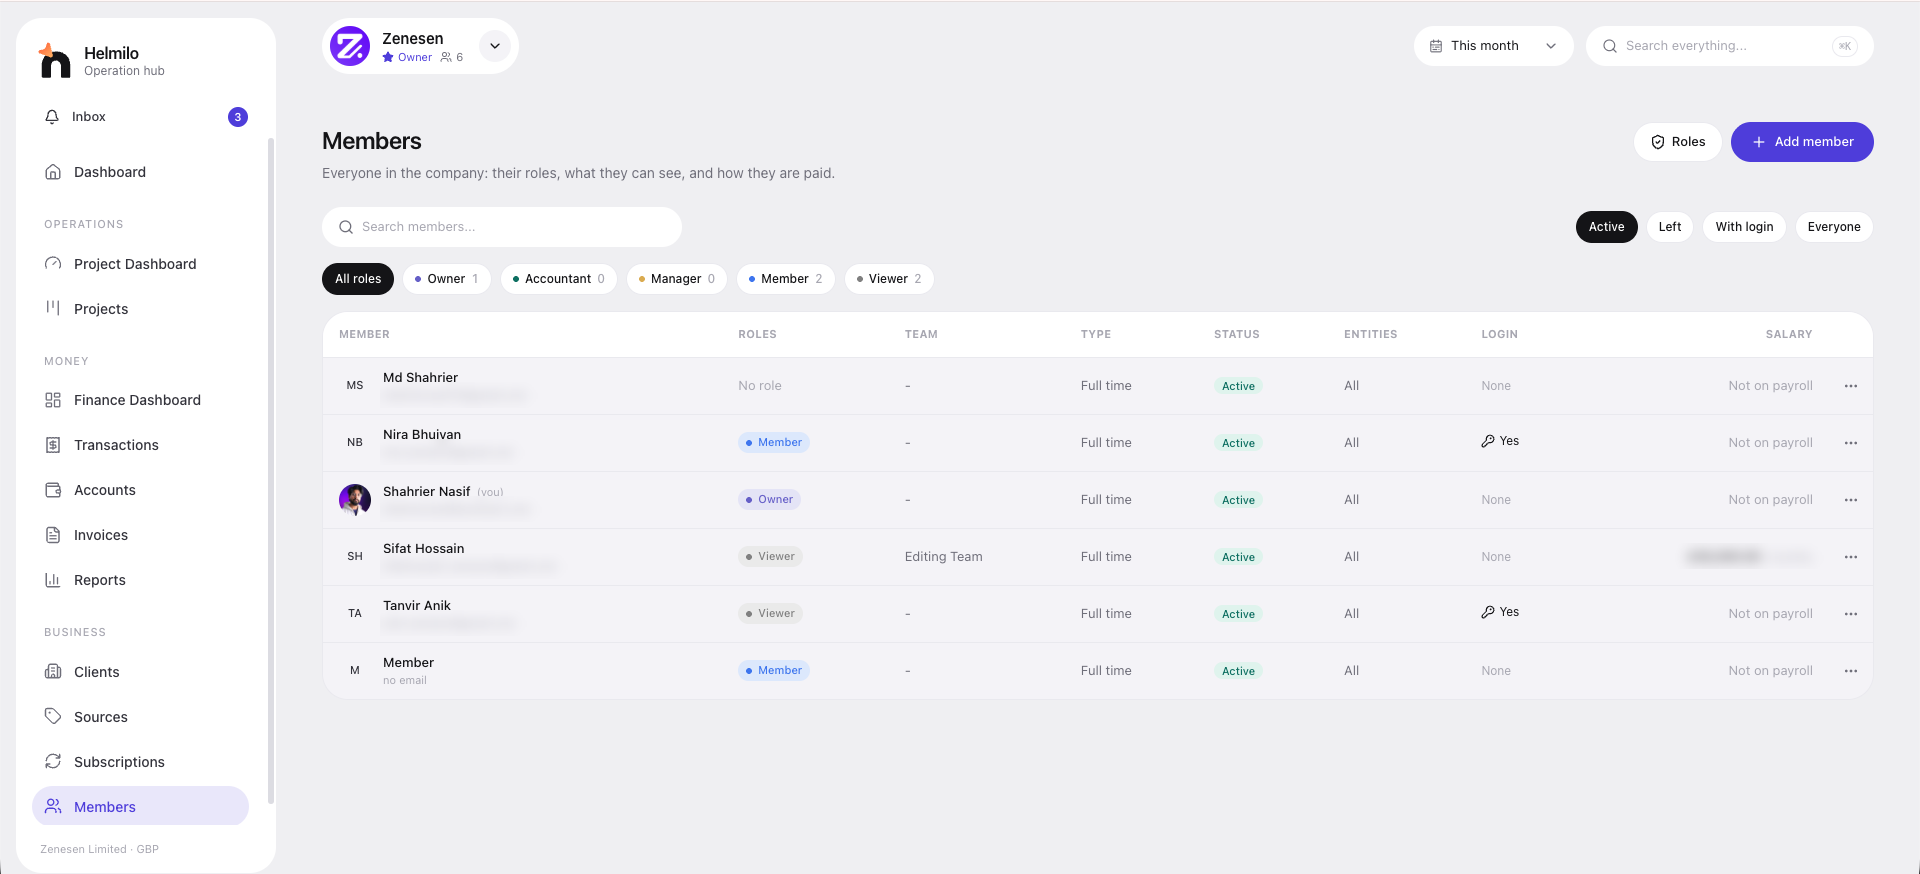
Task: Show members With login
Action: pos(1744,227)
